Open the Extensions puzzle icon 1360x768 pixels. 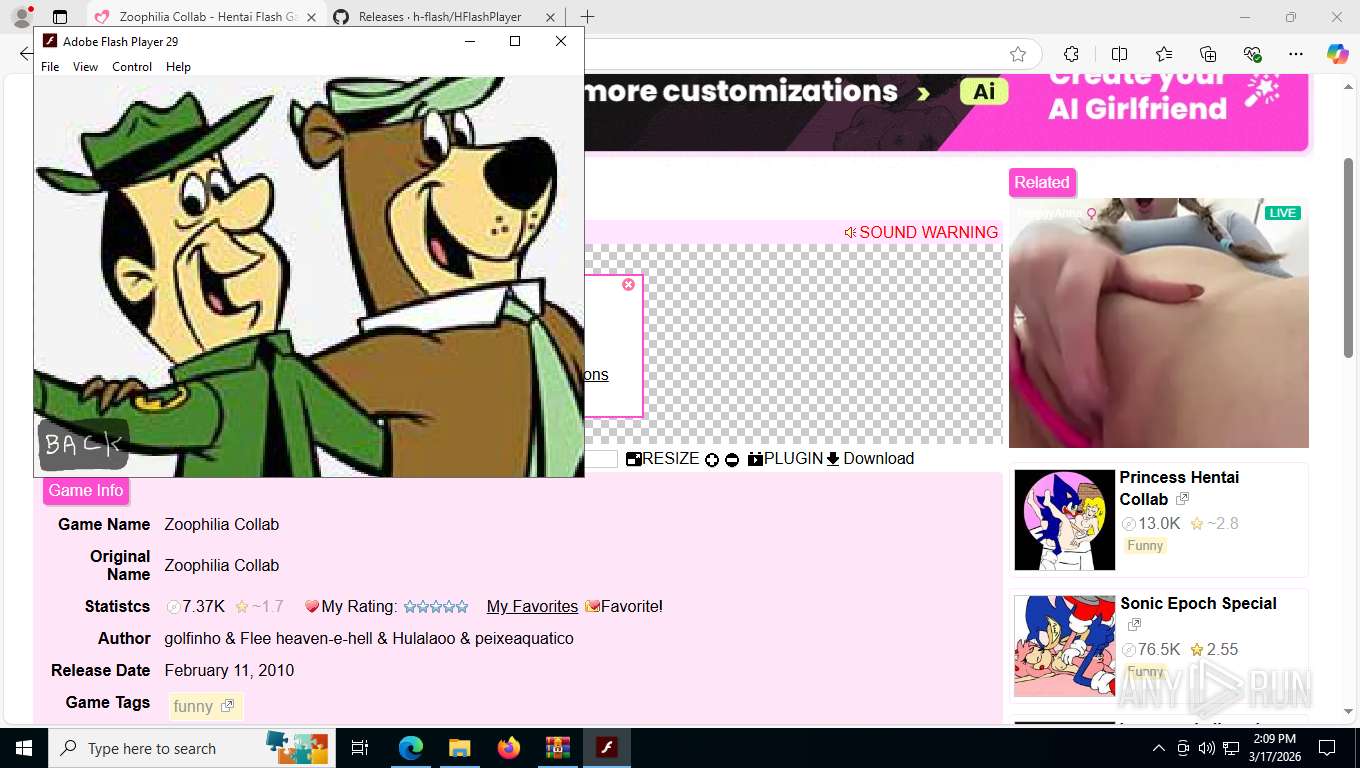(1071, 54)
